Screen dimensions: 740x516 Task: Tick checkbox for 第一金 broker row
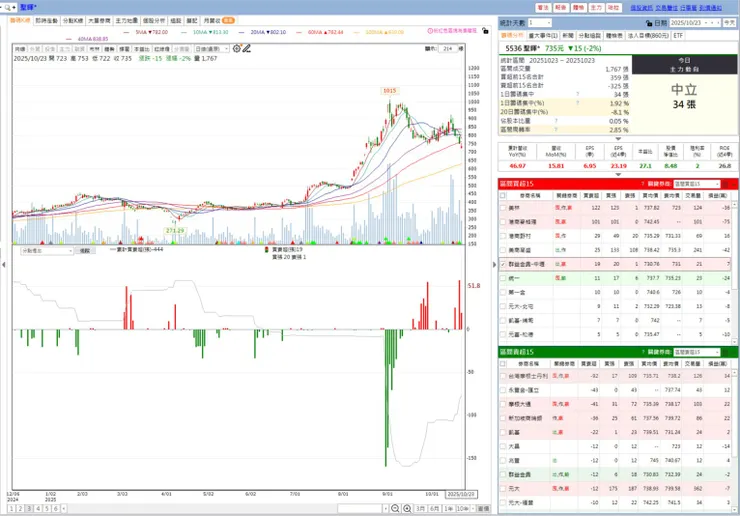(x=503, y=293)
